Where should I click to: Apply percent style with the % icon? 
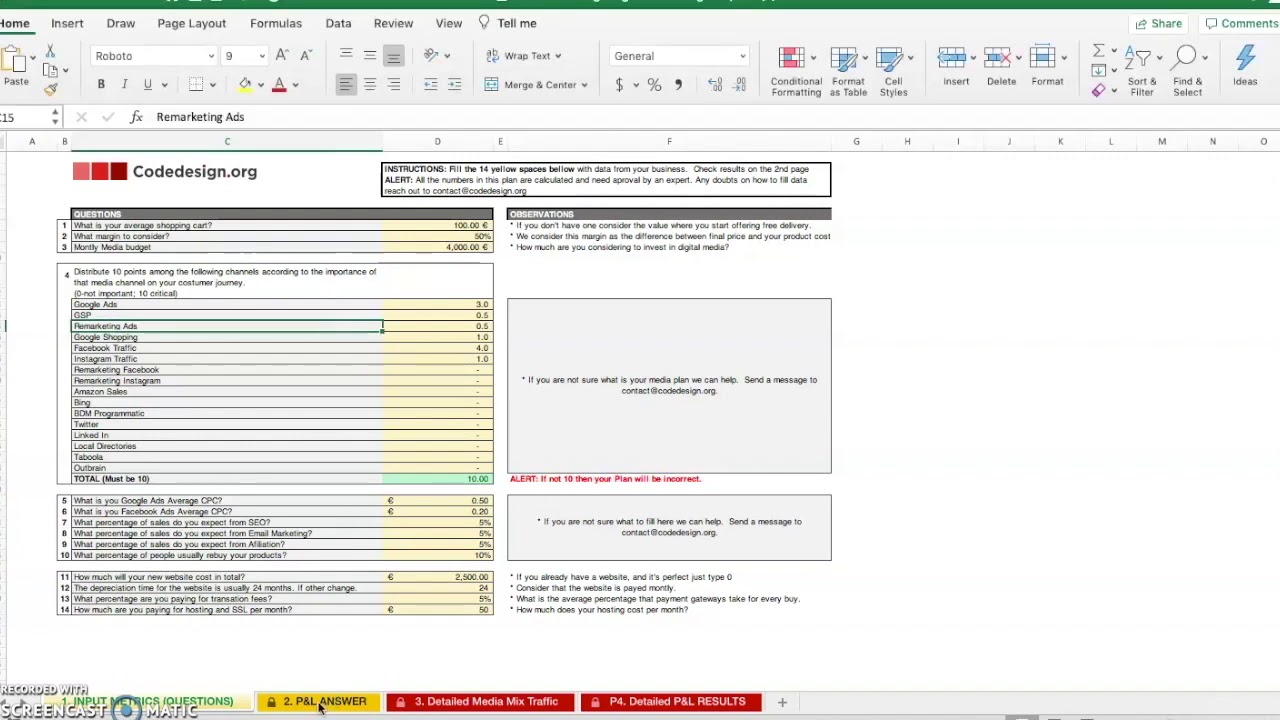click(x=654, y=85)
